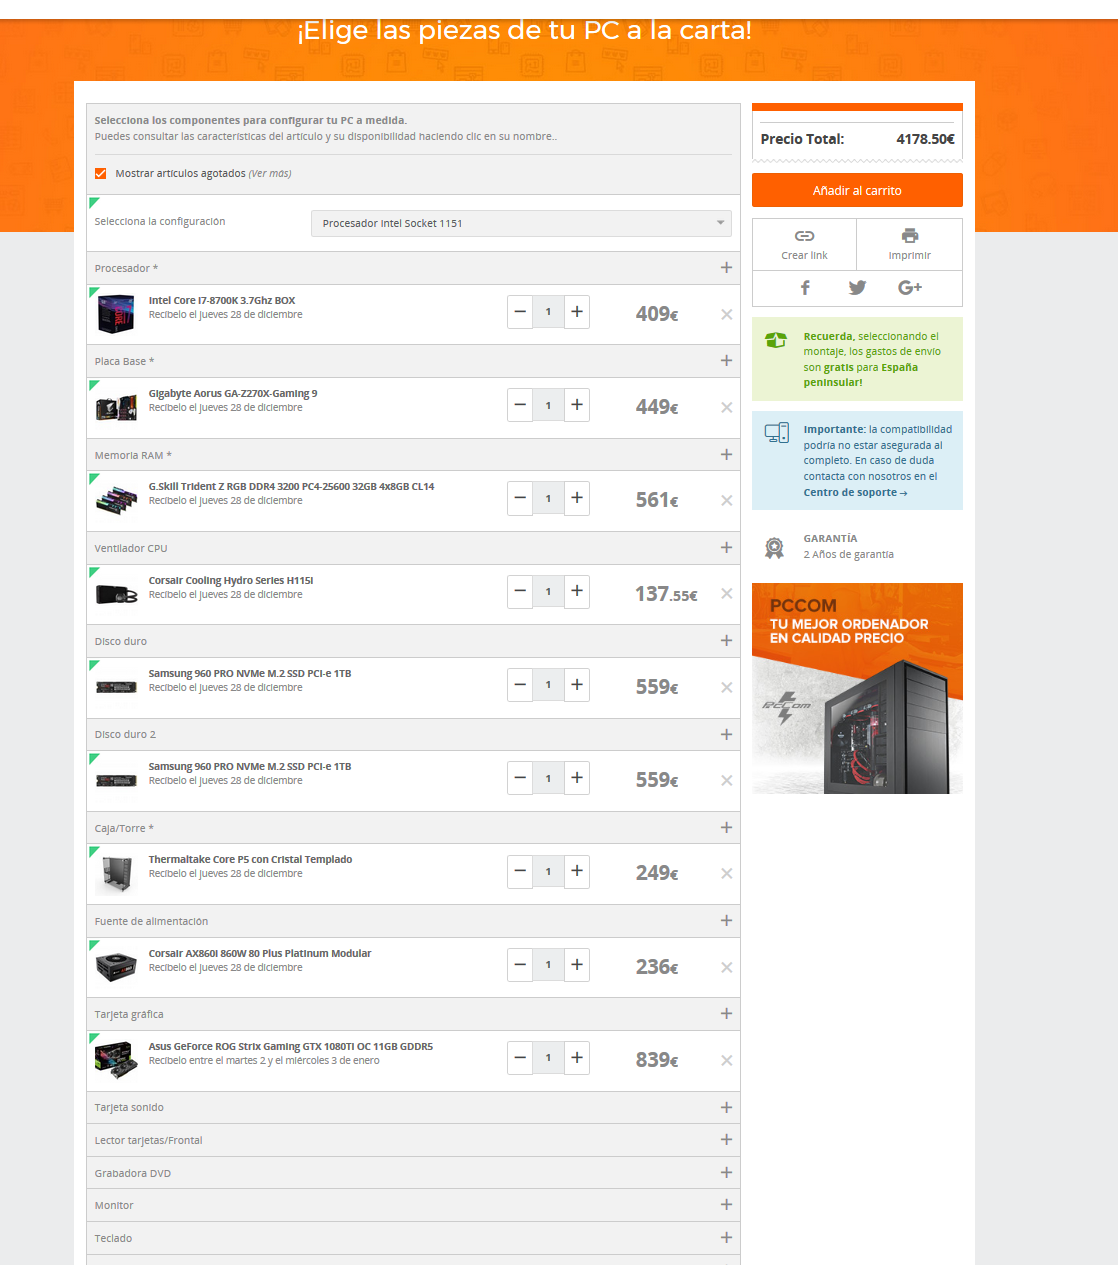Expand the Ventilador CPU section
Image resolution: width=1118 pixels, height=1265 pixels.
point(726,548)
